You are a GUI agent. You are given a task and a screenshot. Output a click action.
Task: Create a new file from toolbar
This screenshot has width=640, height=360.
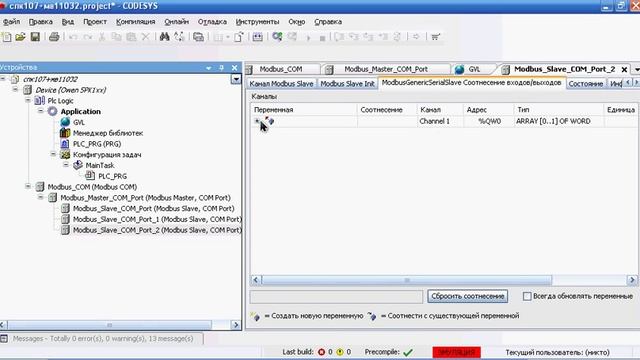point(7,37)
